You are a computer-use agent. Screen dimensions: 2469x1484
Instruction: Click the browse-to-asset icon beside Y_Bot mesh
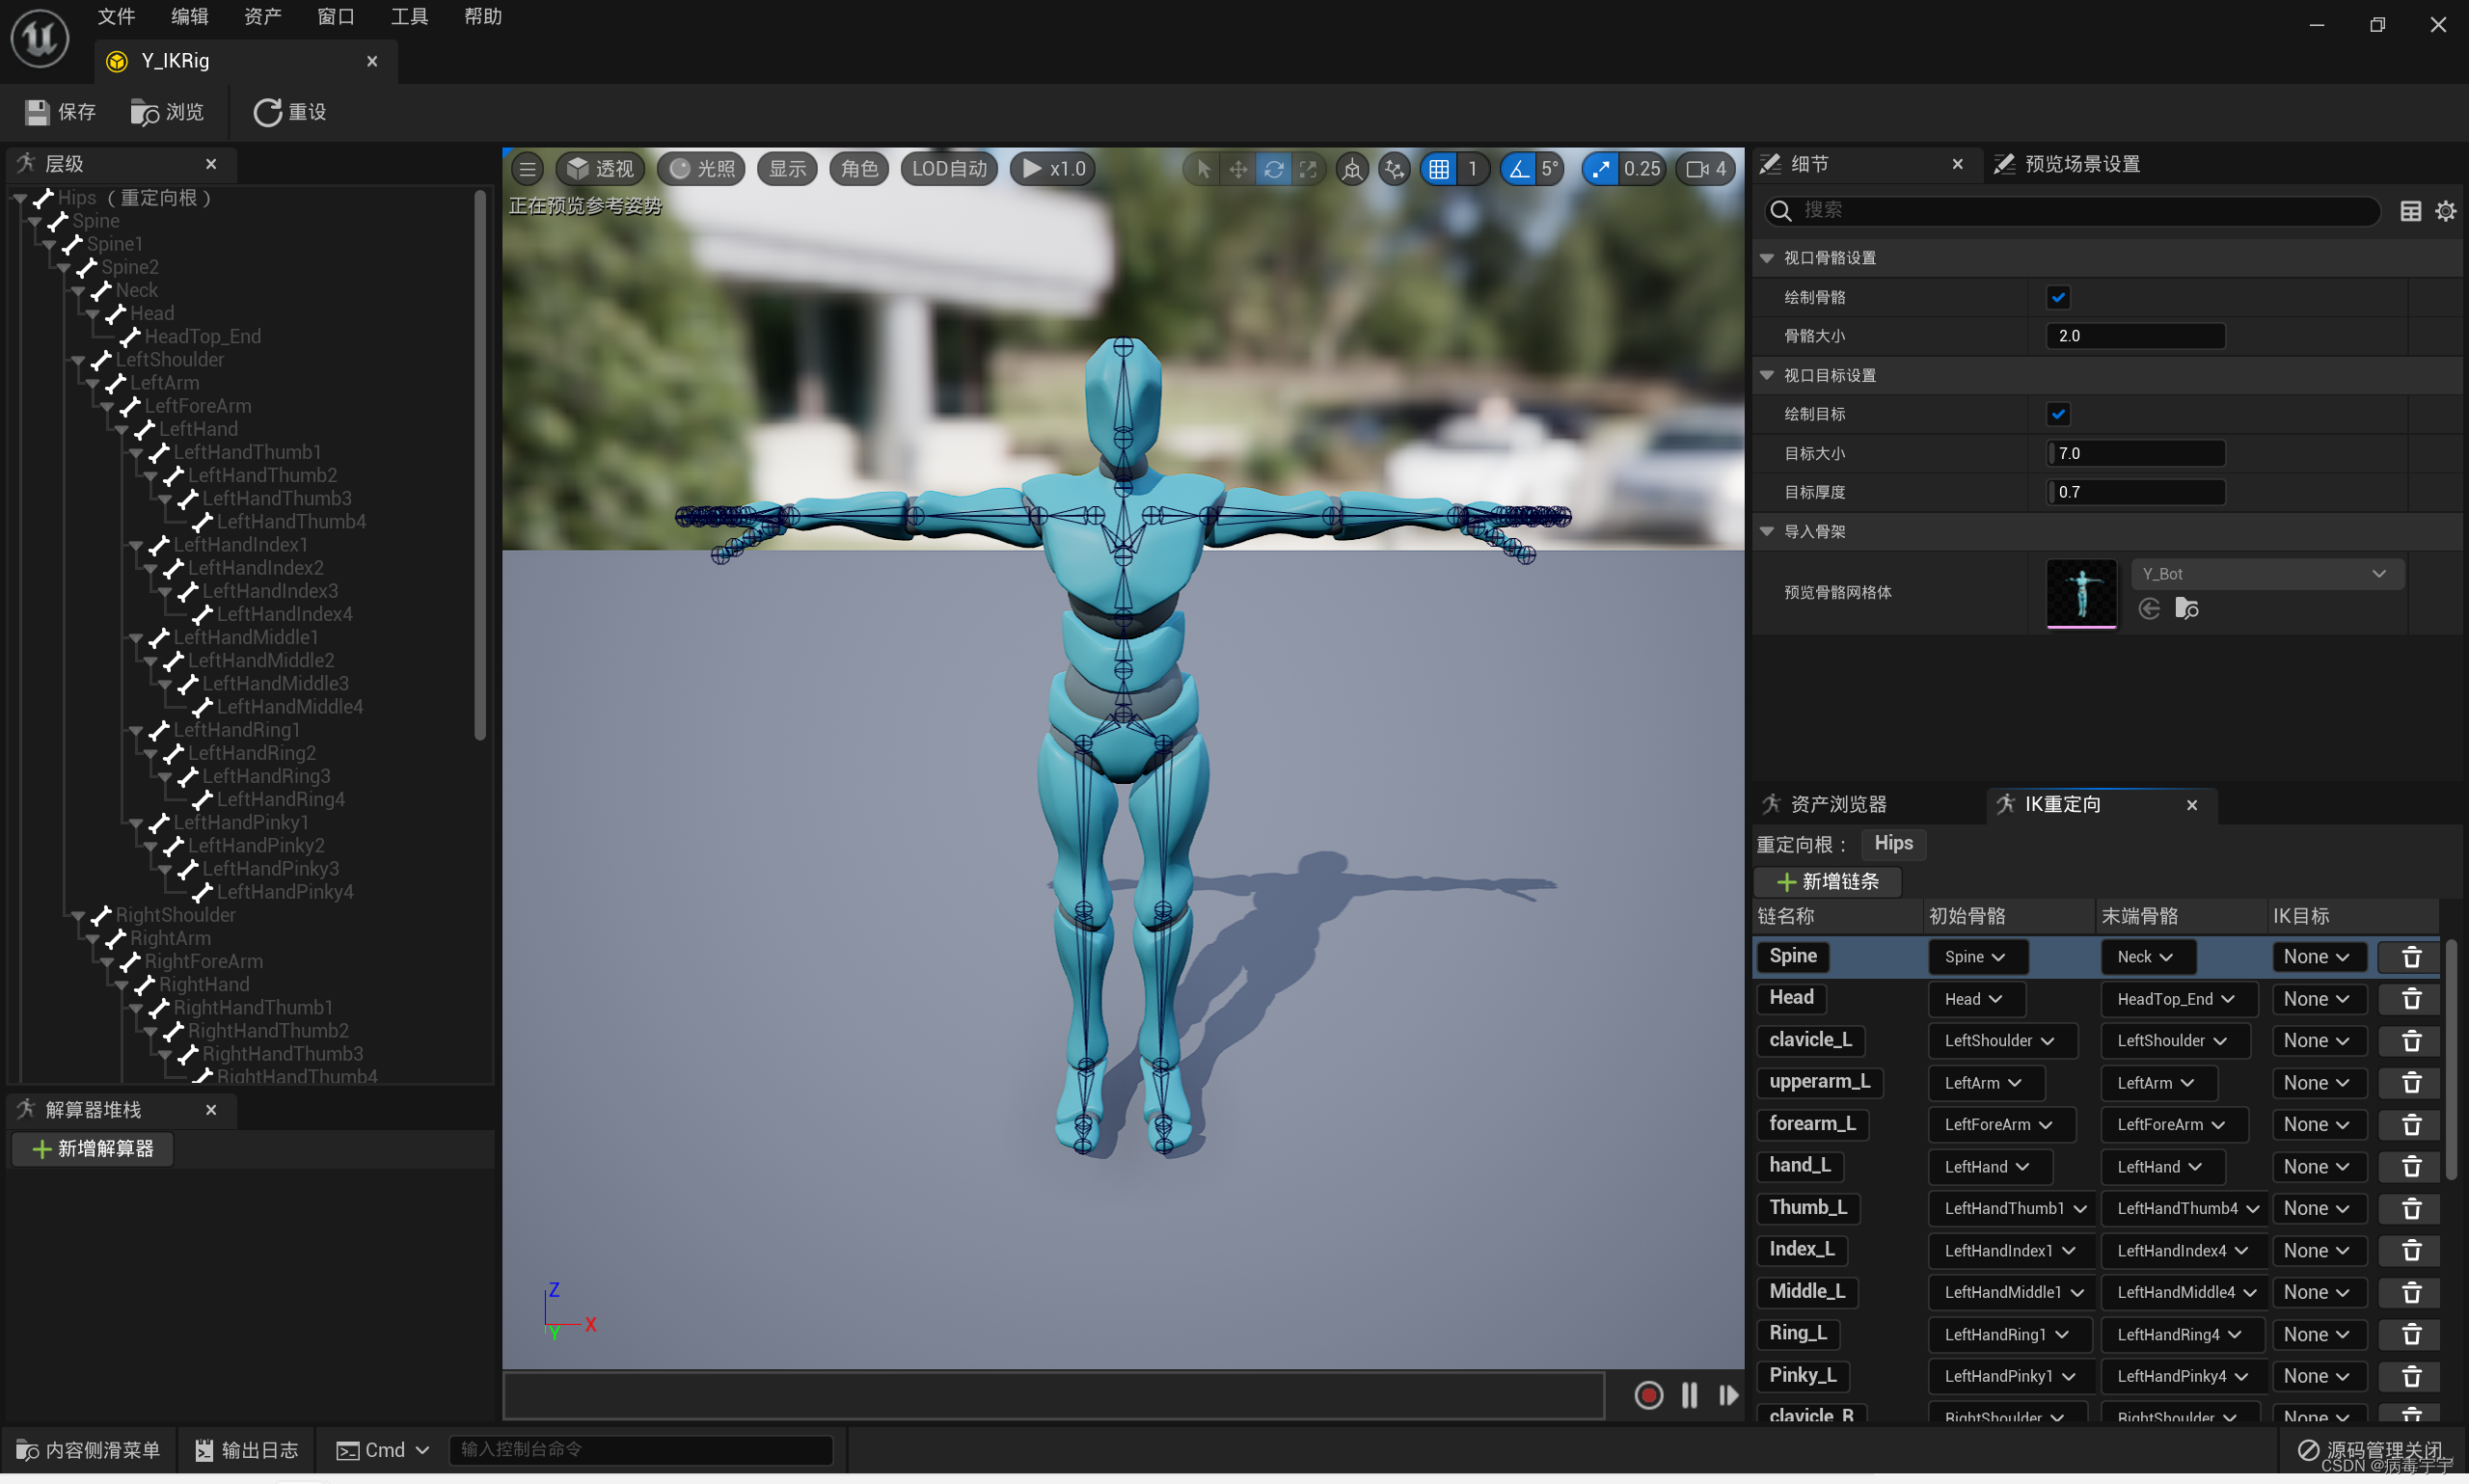pos(2187,608)
